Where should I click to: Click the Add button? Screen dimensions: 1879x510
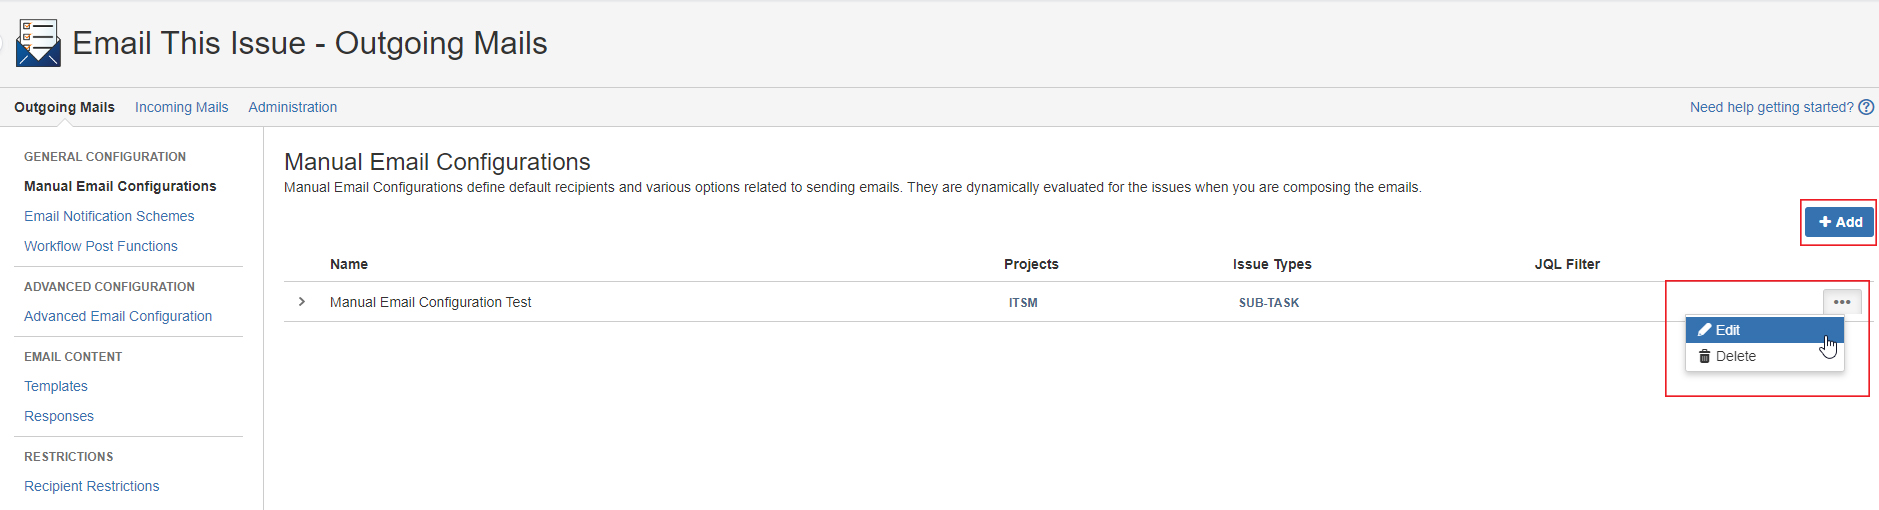click(1839, 222)
